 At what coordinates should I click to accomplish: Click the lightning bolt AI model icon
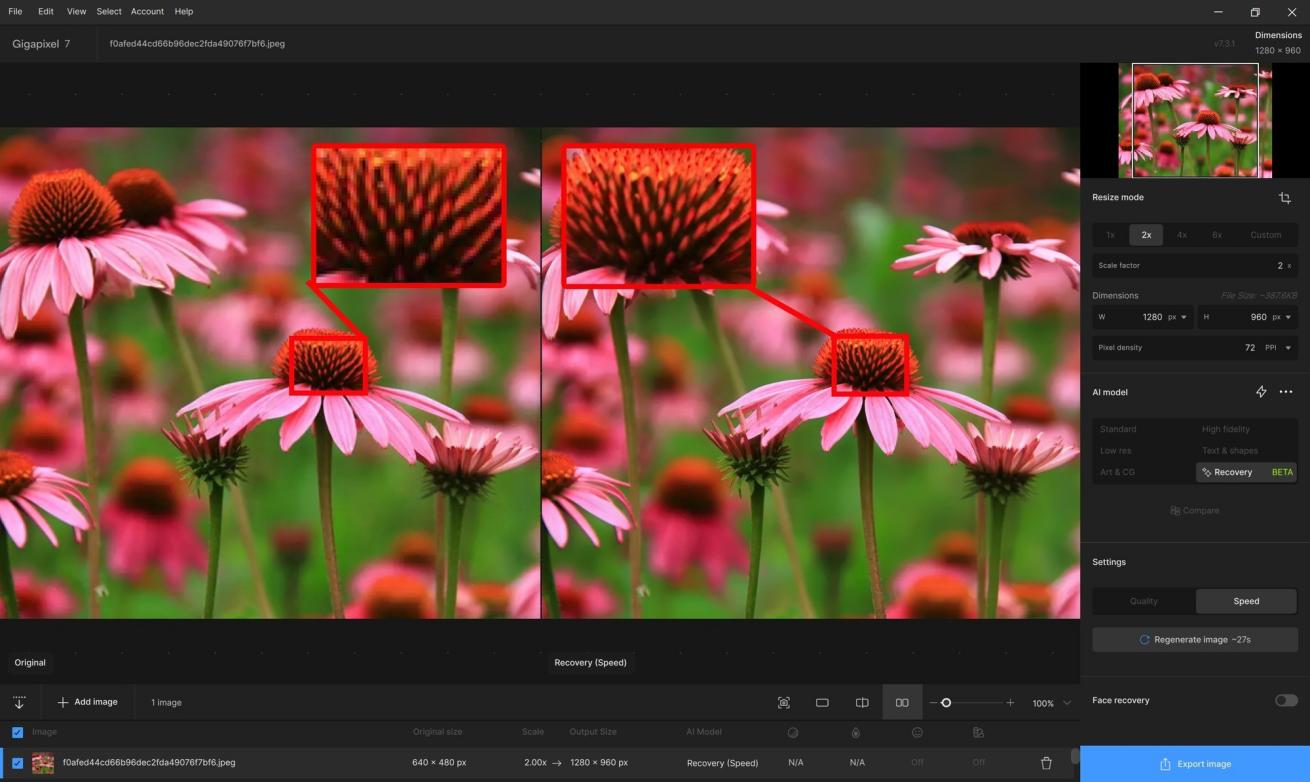[x=1261, y=392]
